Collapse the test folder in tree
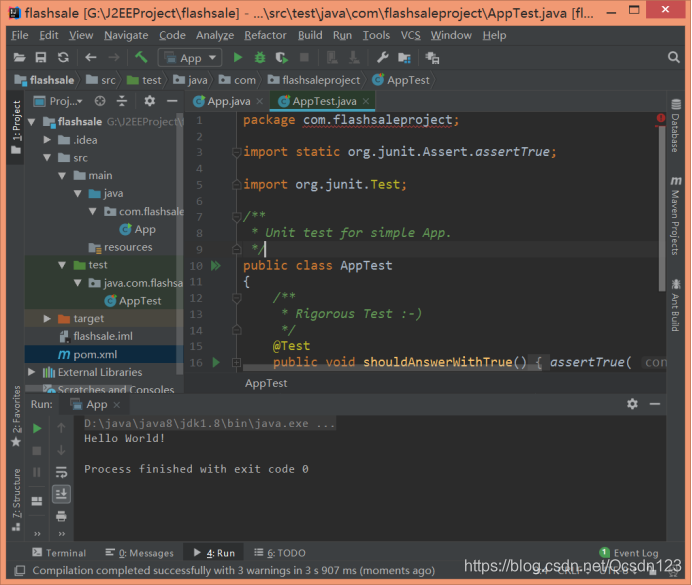Viewport: 692px width, 585px height. 62,265
